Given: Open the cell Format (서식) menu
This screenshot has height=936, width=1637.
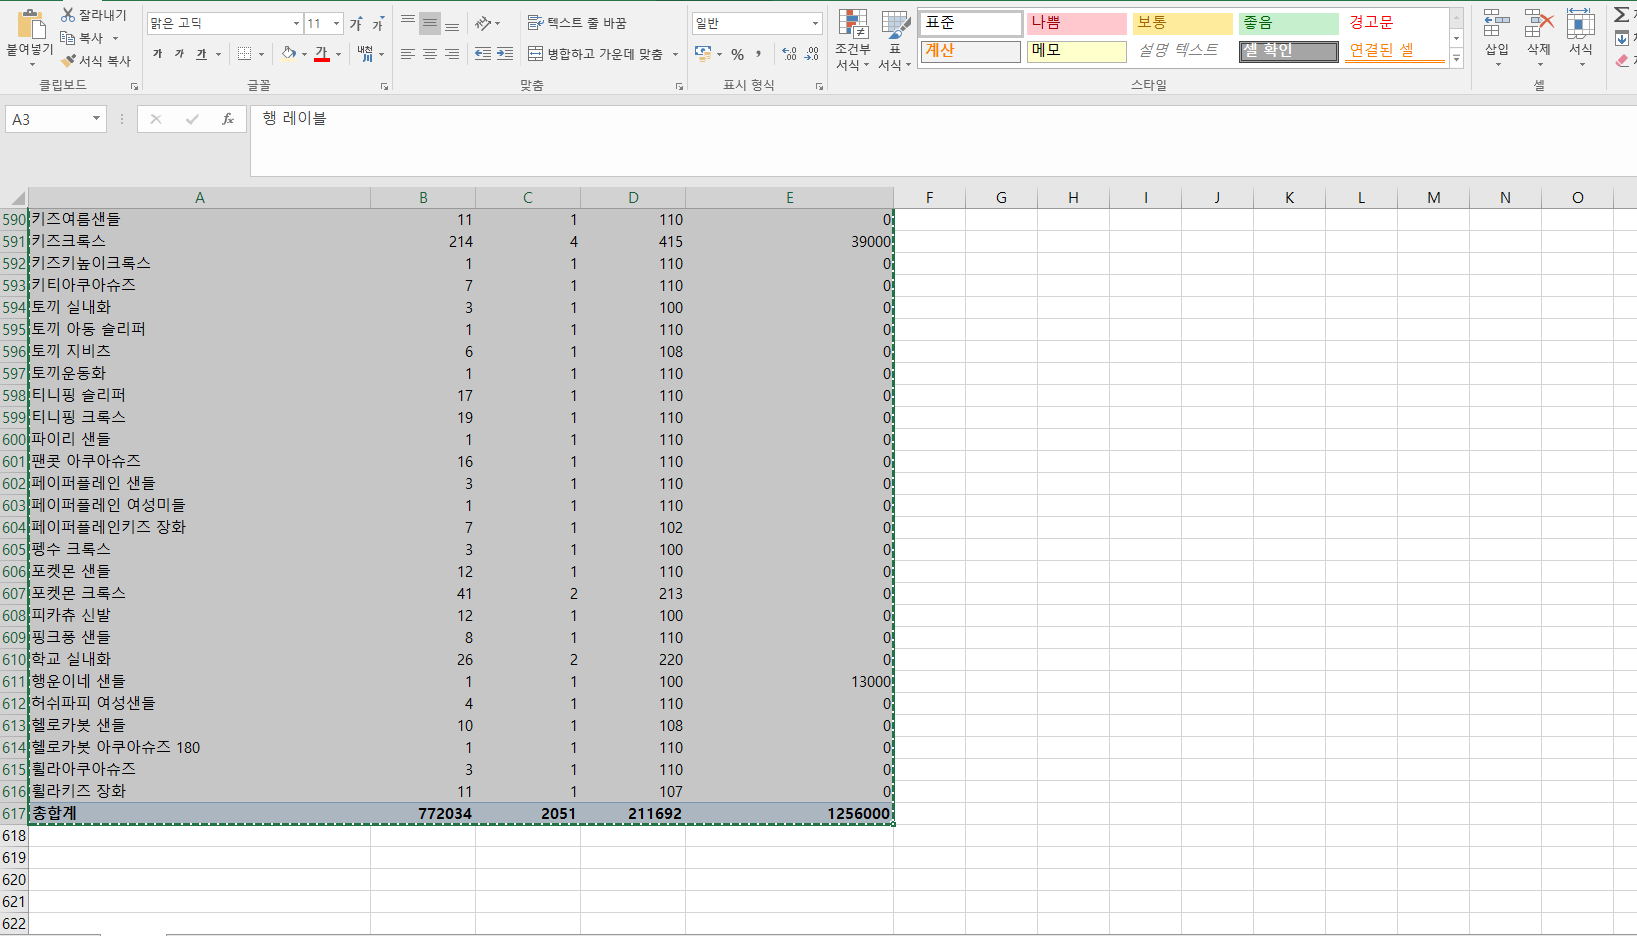Looking at the screenshot, I should pos(1580,38).
